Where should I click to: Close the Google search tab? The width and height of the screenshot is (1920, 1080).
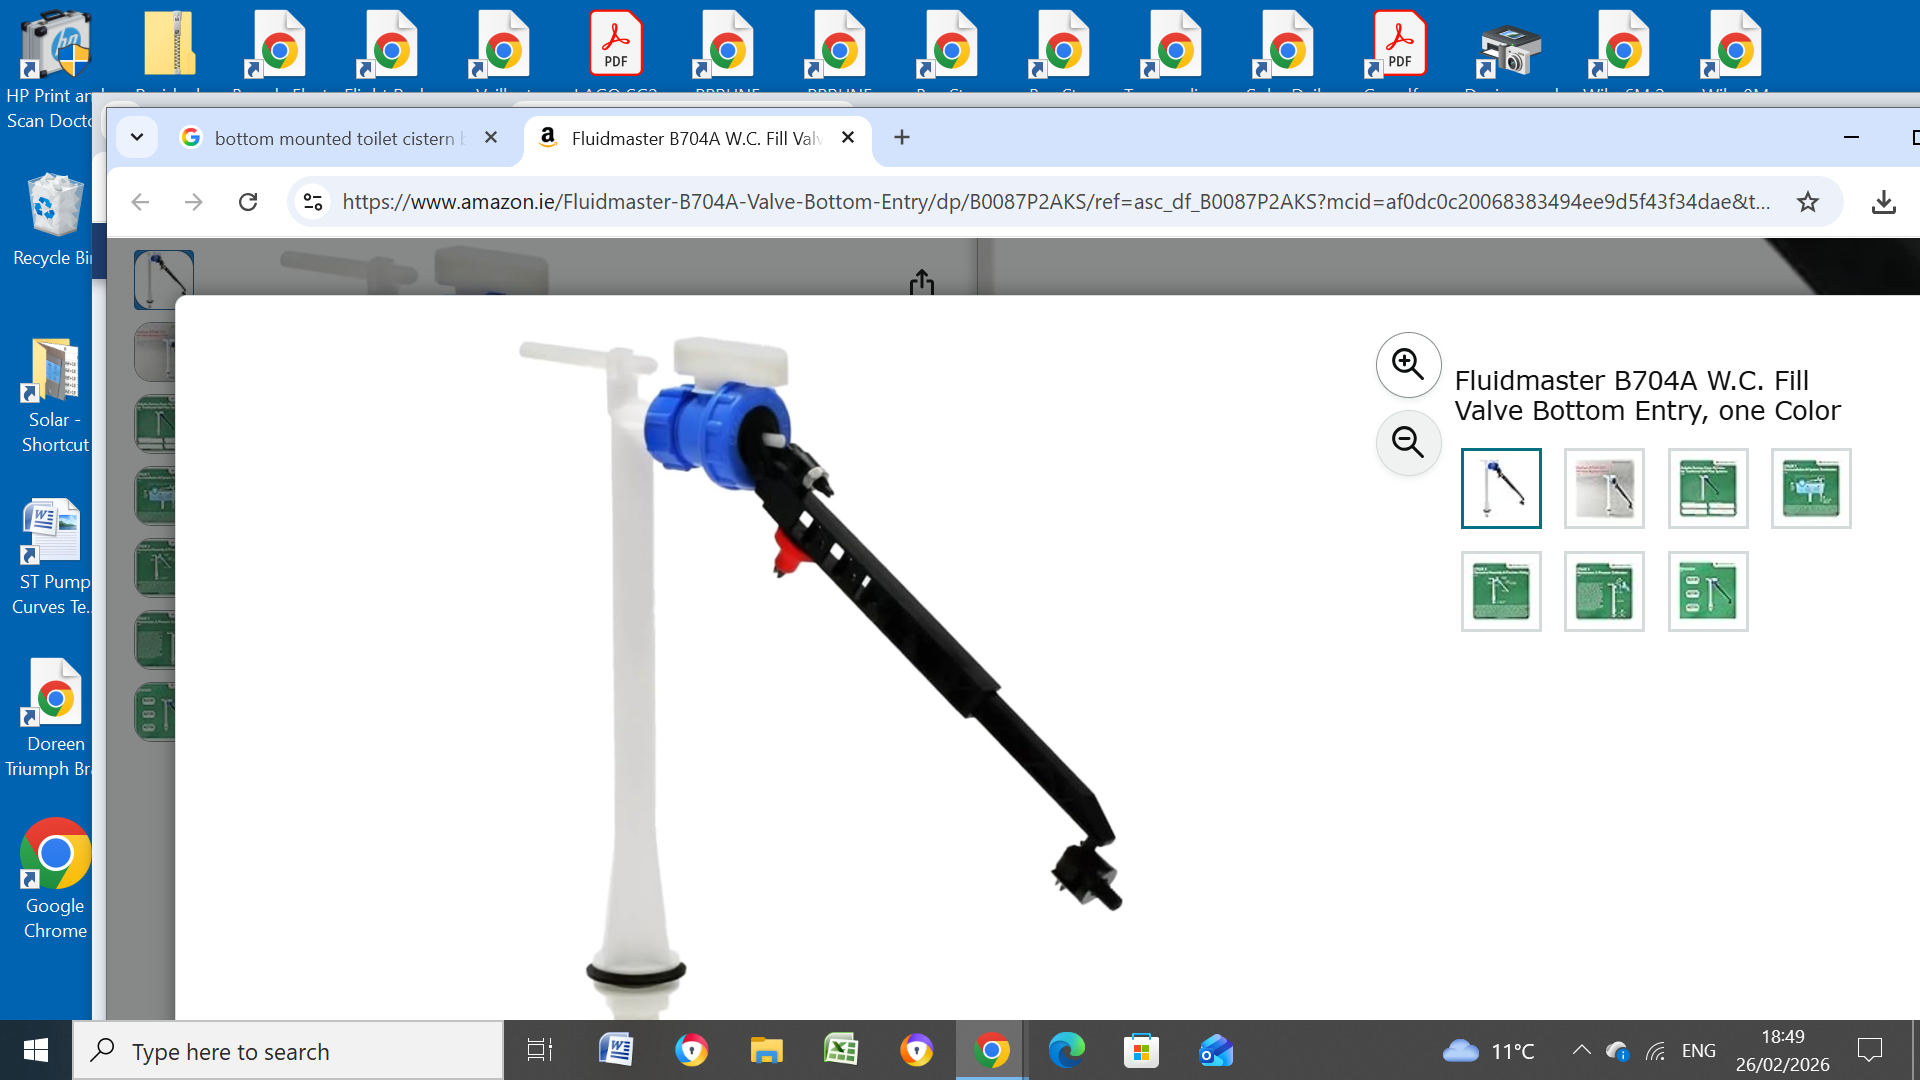491,138
